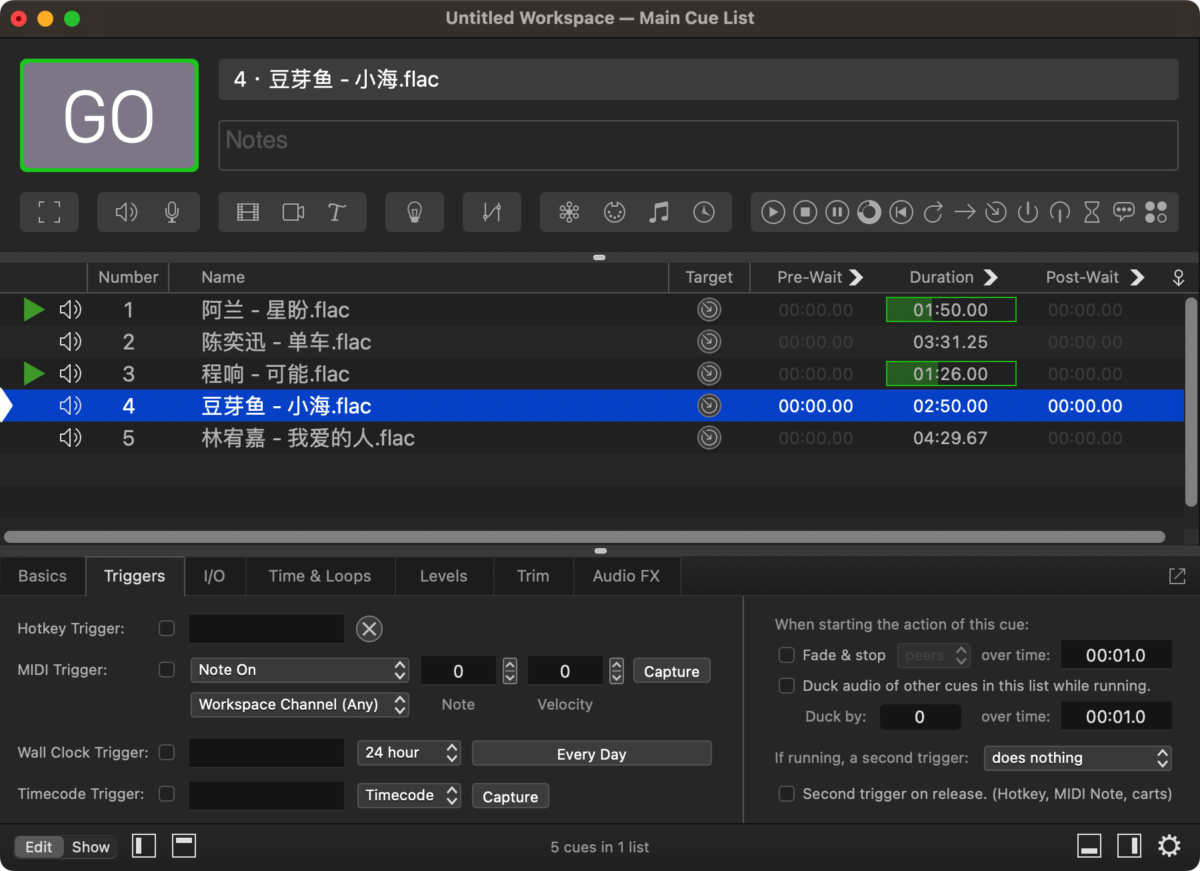Enable the Timecode Trigger checkbox
1200x871 pixels.
pos(167,794)
